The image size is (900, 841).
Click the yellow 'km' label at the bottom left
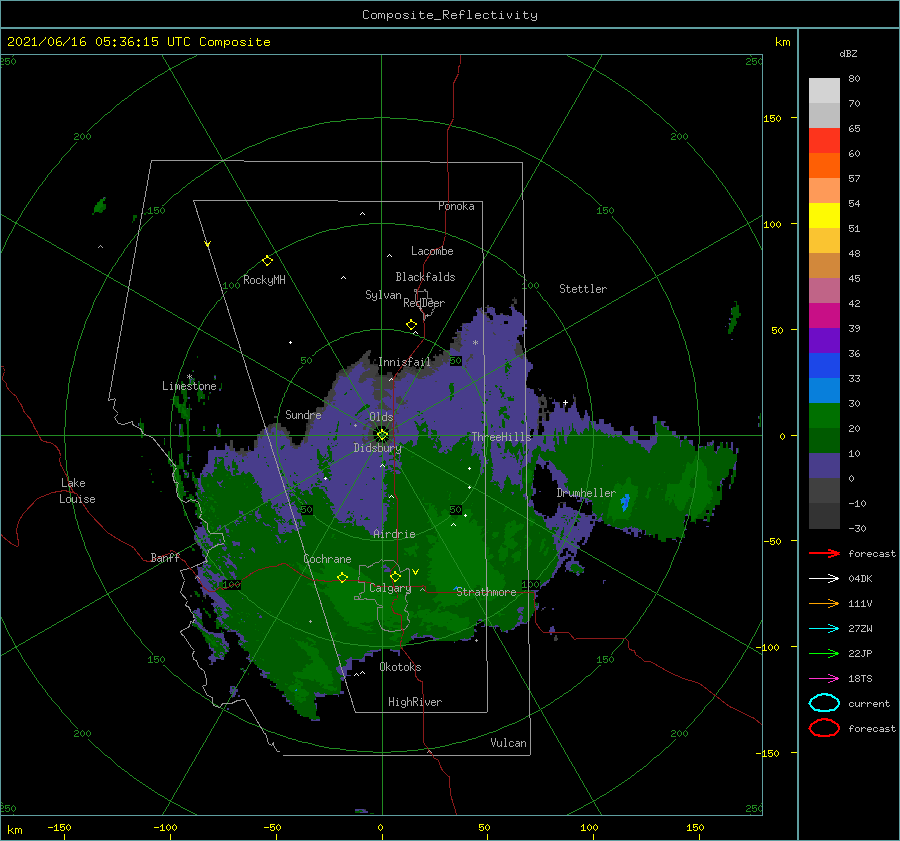14,830
